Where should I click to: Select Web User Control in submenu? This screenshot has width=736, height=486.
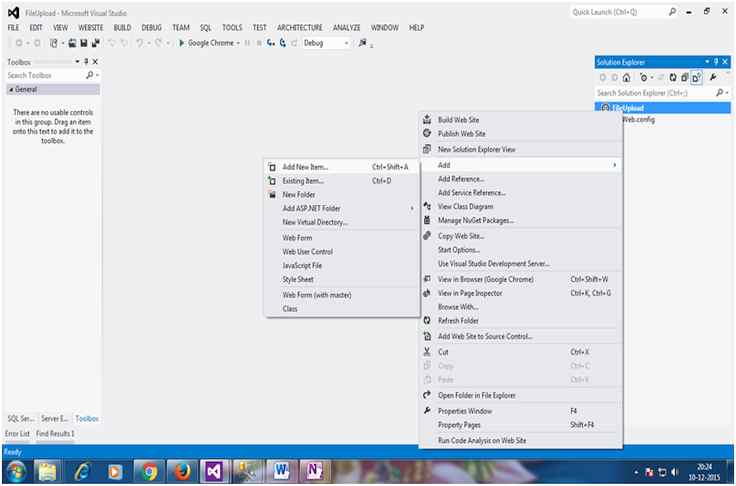pyautogui.click(x=341, y=252)
